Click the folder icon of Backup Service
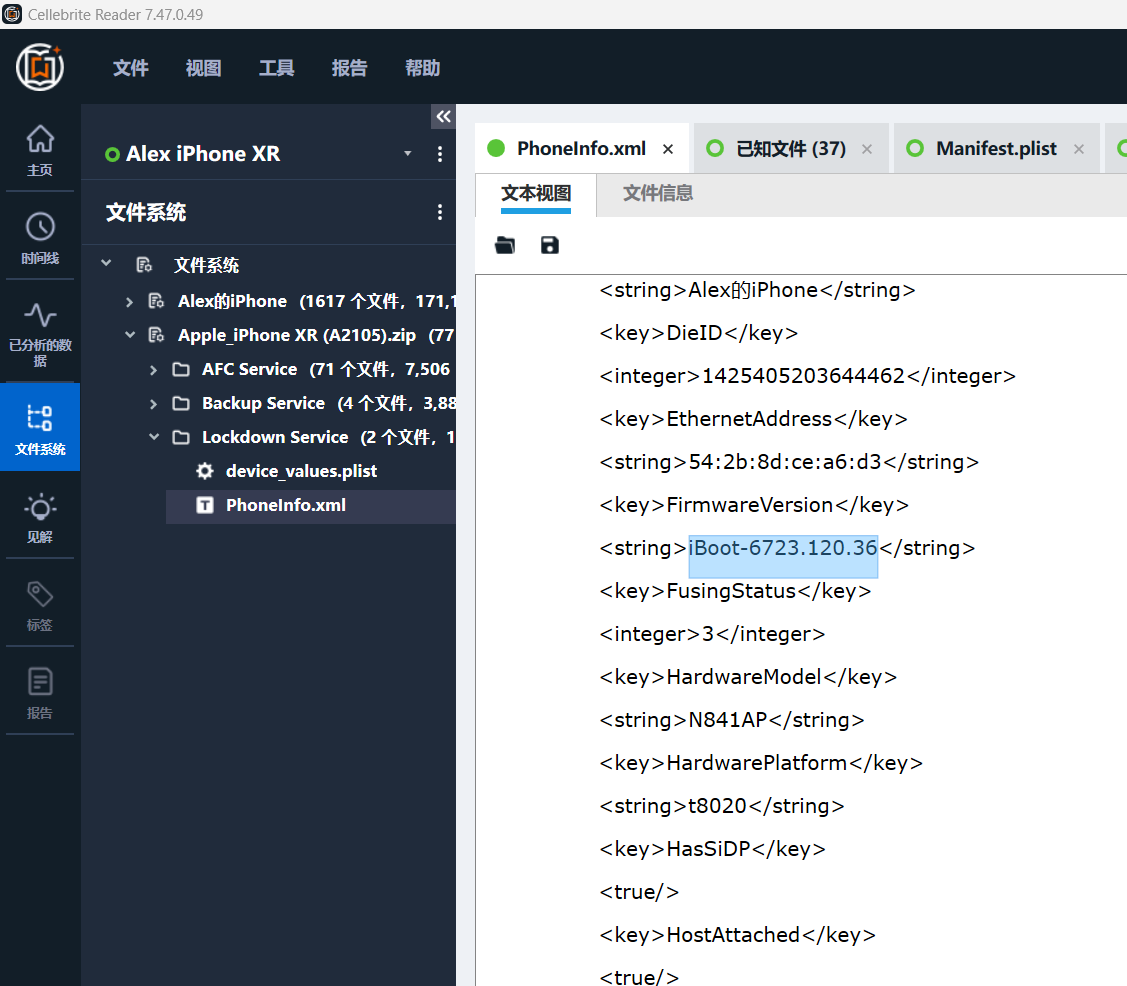 click(x=181, y=403)
